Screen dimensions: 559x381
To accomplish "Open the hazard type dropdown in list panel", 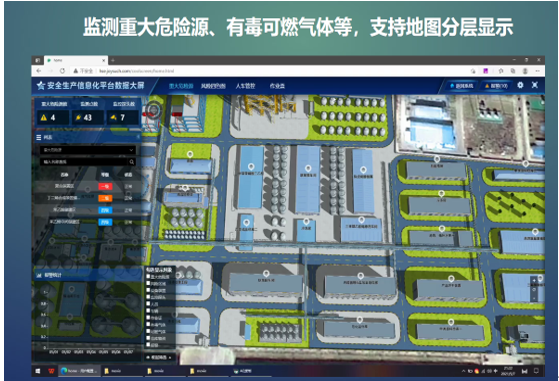I will tap(88, 150).
